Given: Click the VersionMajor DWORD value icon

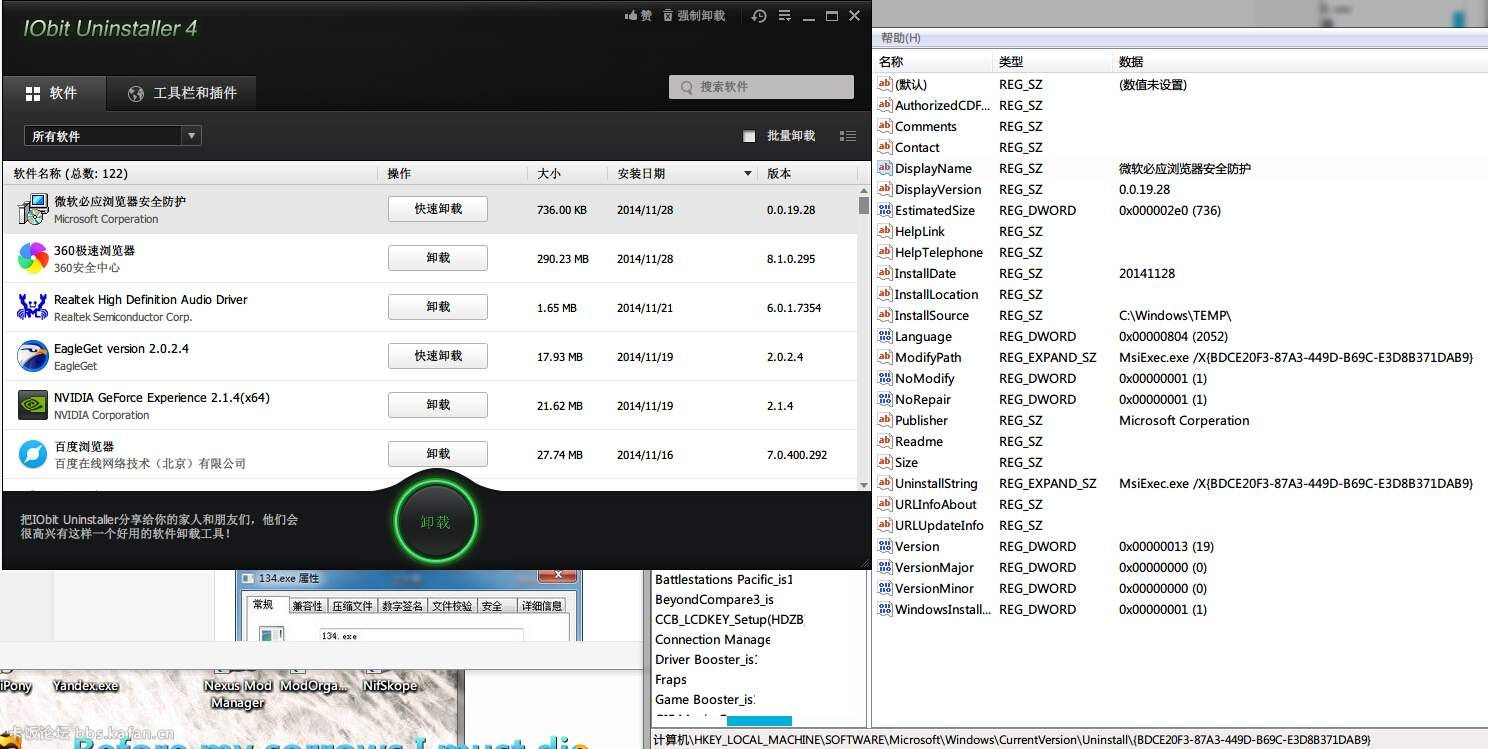Looking at the screenshot, I should coord(884,567).
